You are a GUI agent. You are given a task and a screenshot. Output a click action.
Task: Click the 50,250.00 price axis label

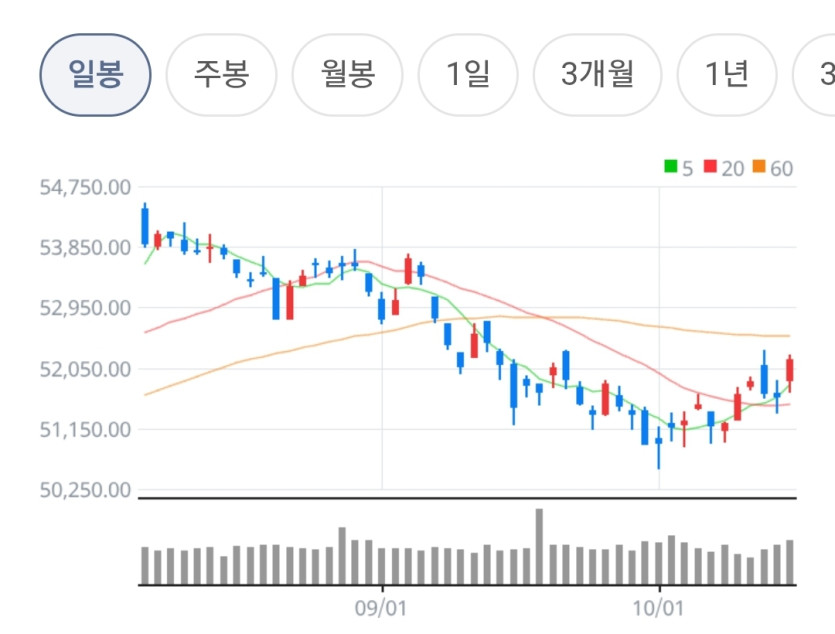pyautogui.click(x=85, y=490)
